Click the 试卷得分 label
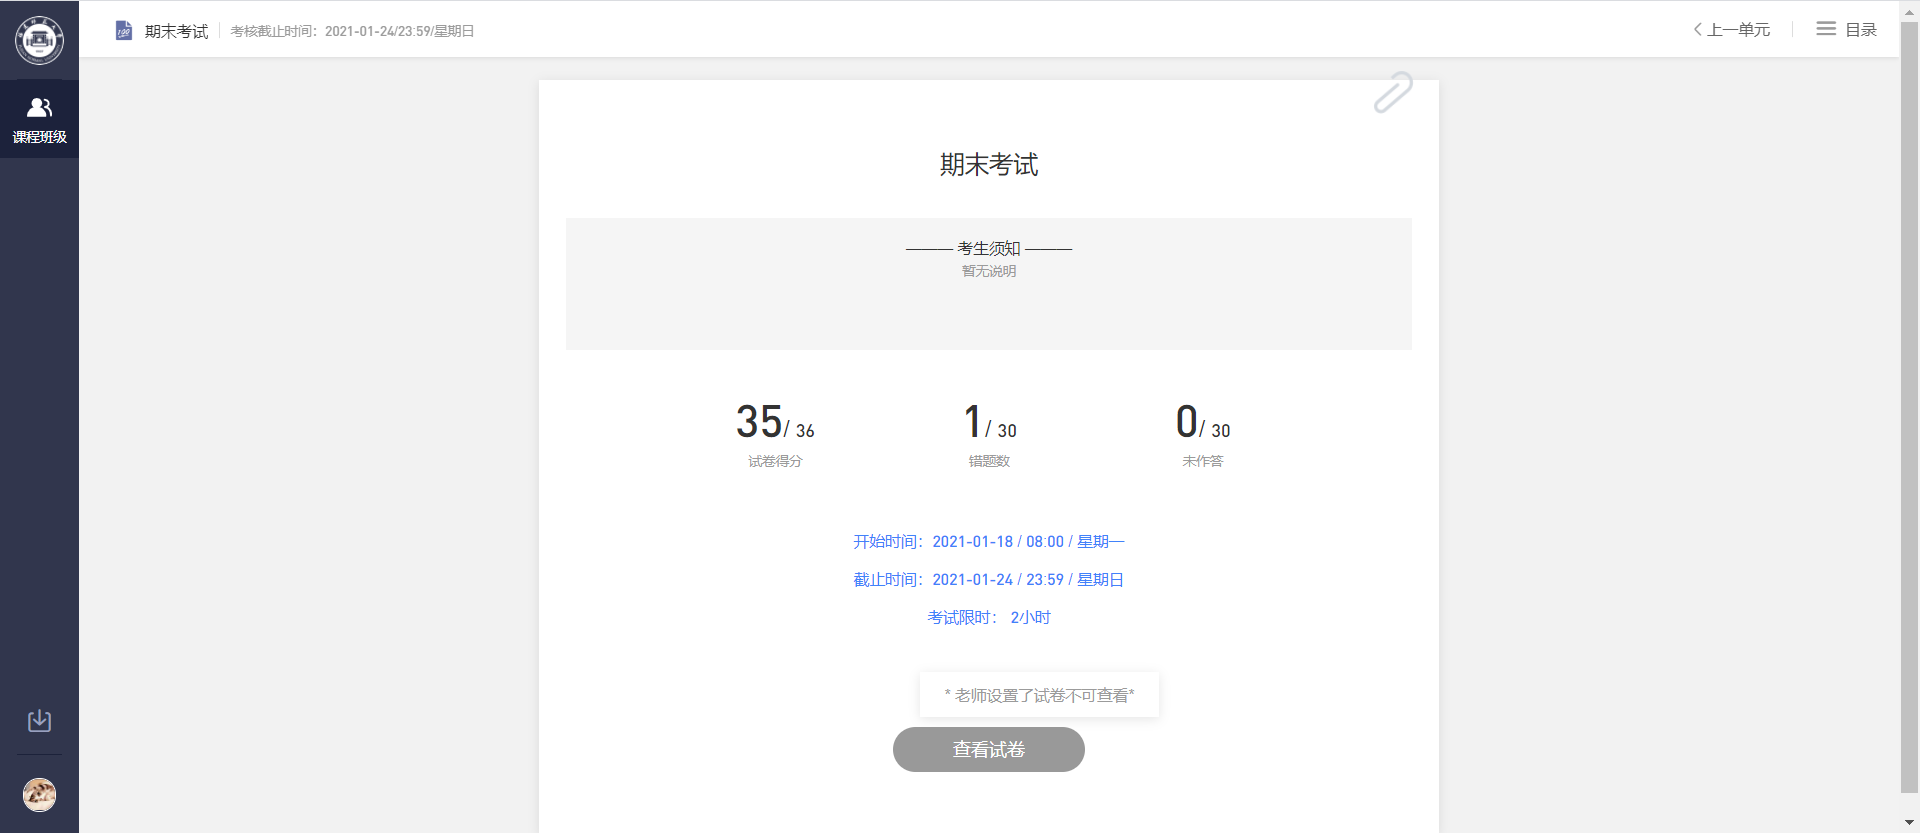The image size is (1920, 833). pyautogui.click(x=775, y=461)
